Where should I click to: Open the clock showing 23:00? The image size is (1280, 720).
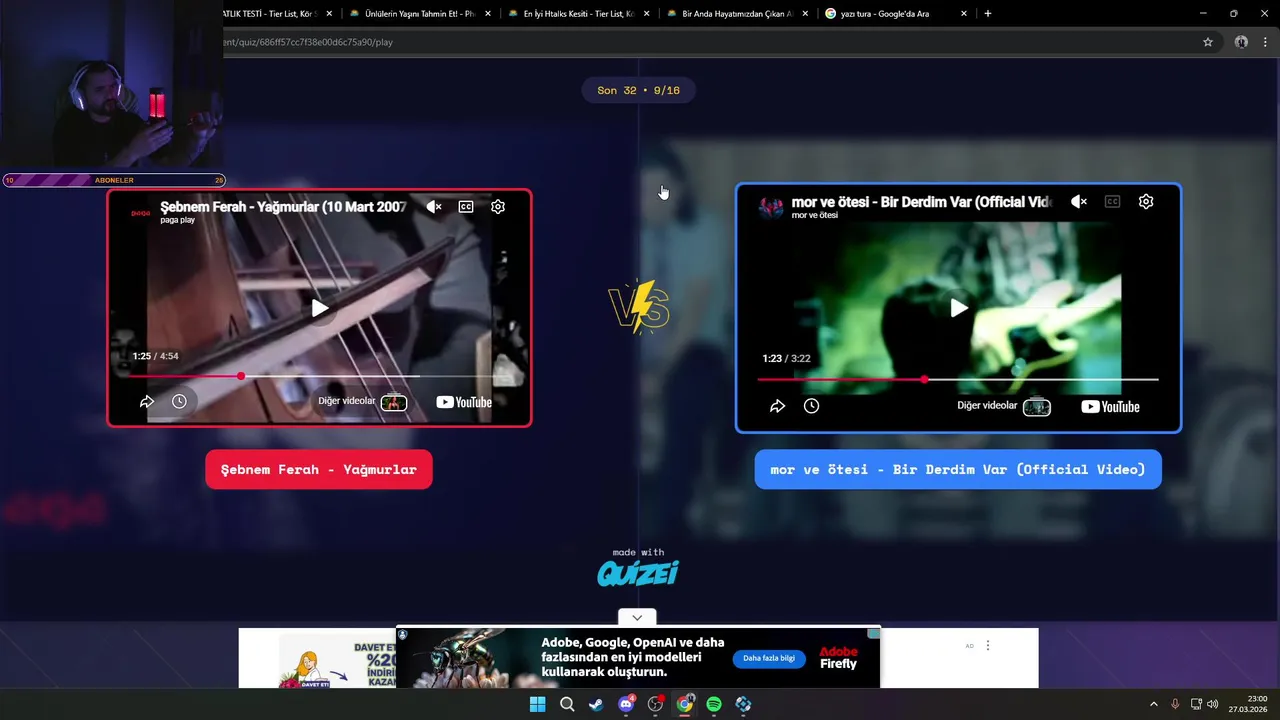1248,704
